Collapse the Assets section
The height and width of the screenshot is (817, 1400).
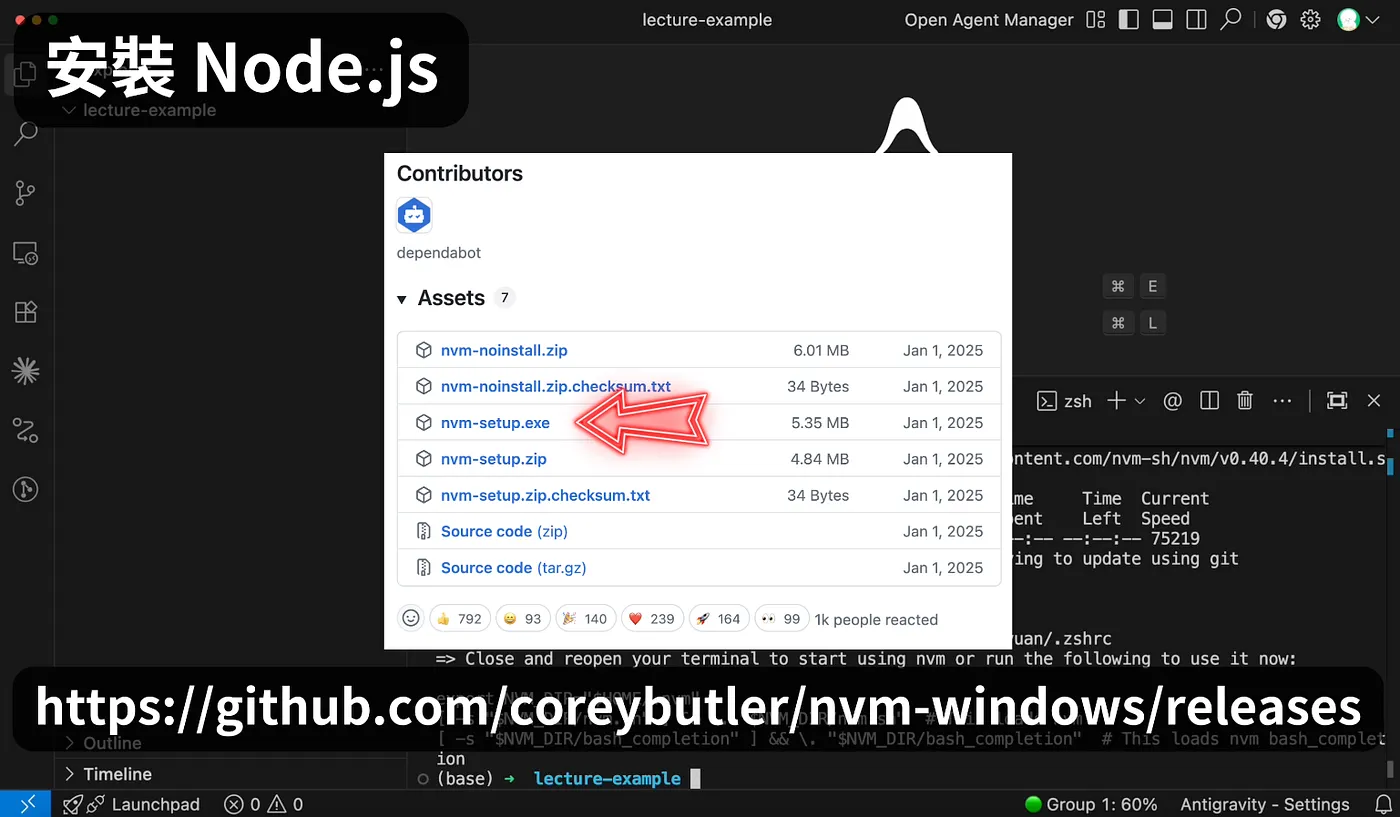tap(402, 299)
